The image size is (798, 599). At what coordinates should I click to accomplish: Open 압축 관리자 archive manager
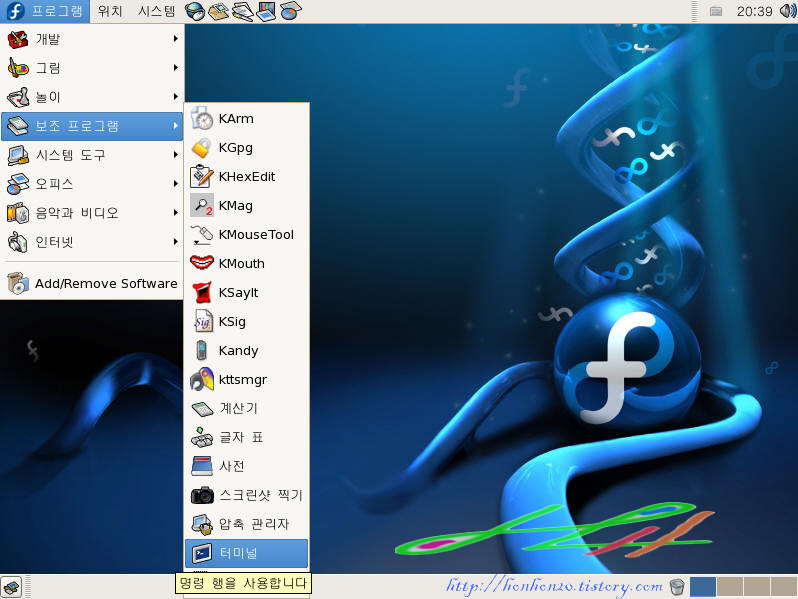(x=247, y=524)
